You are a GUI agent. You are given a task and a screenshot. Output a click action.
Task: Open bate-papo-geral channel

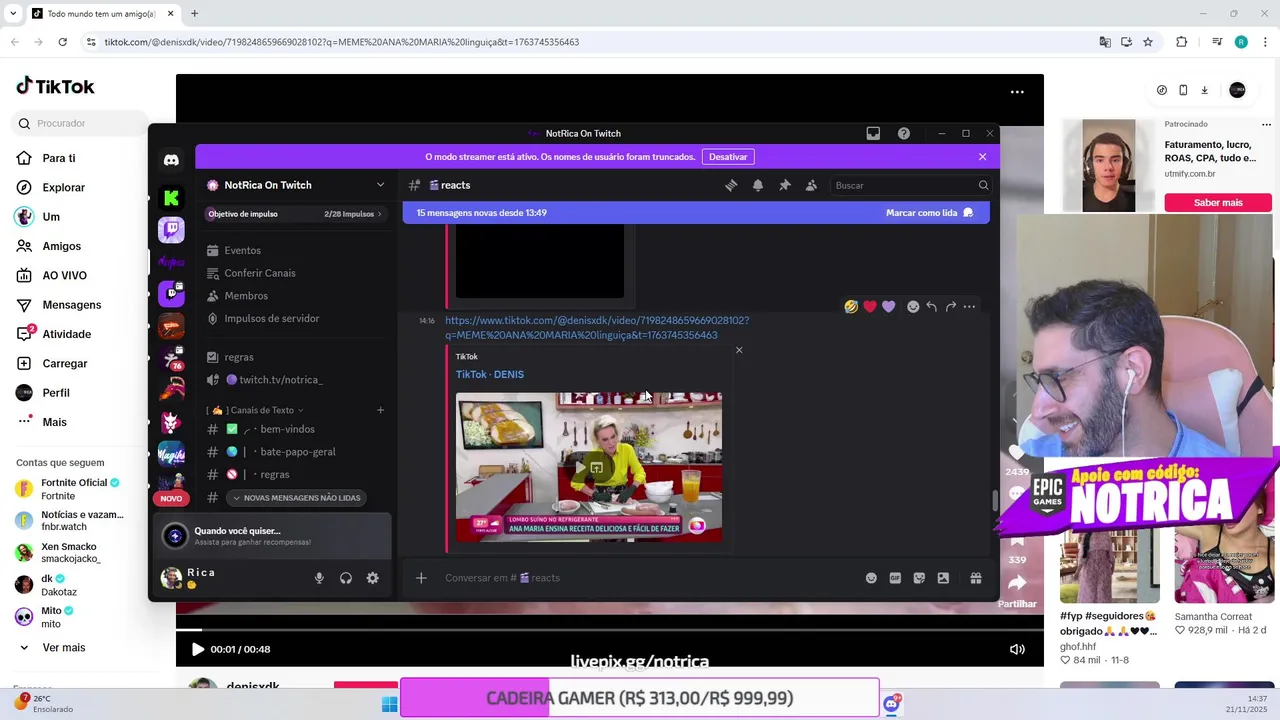point(297,452)
